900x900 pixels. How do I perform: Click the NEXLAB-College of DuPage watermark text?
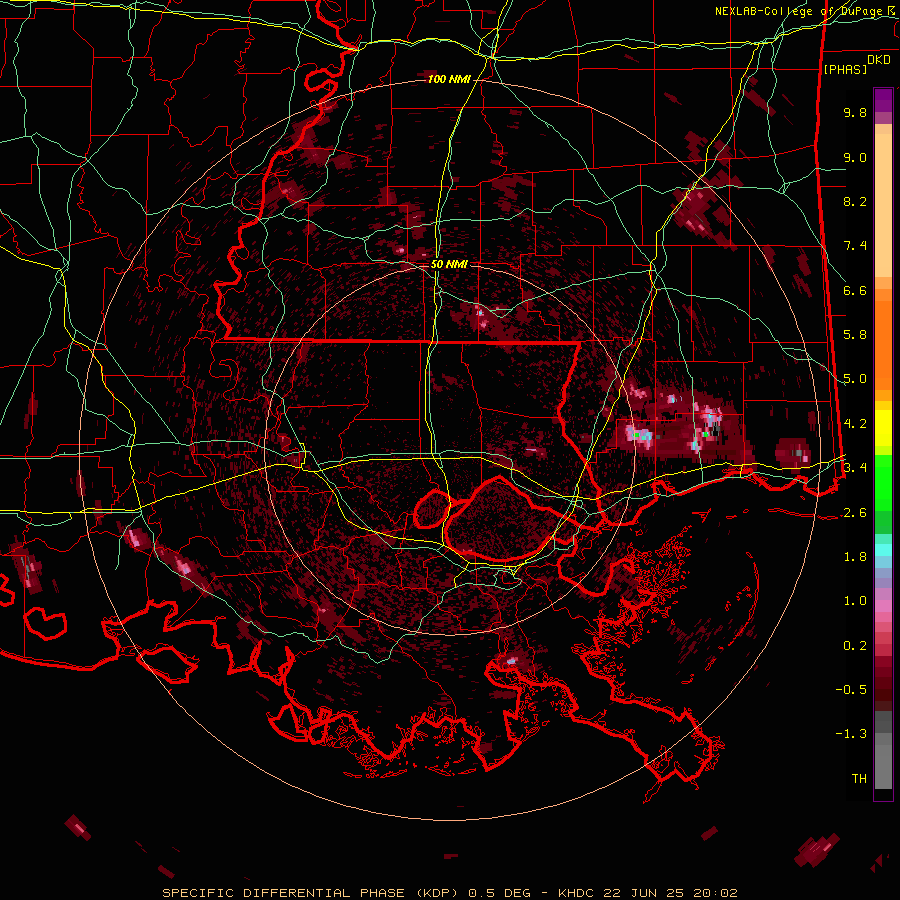(804, 11)
